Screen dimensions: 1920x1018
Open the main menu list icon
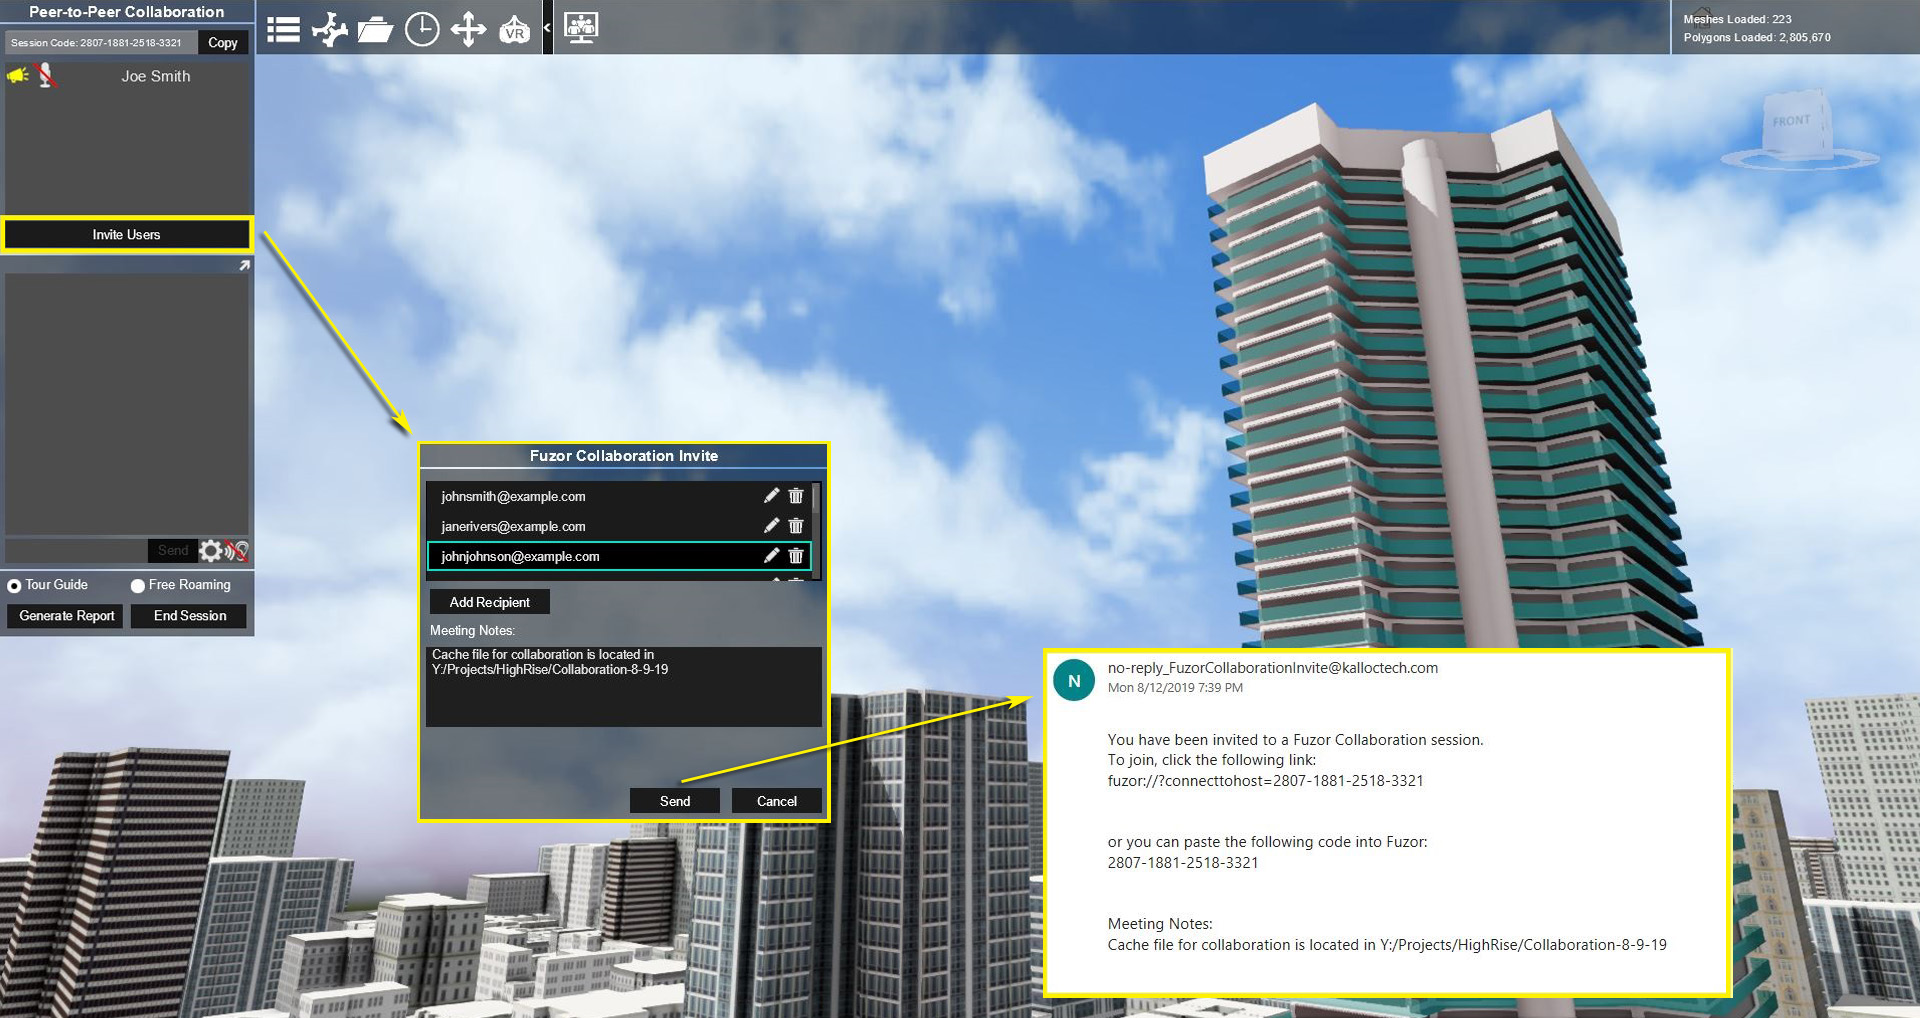[283, 29]
